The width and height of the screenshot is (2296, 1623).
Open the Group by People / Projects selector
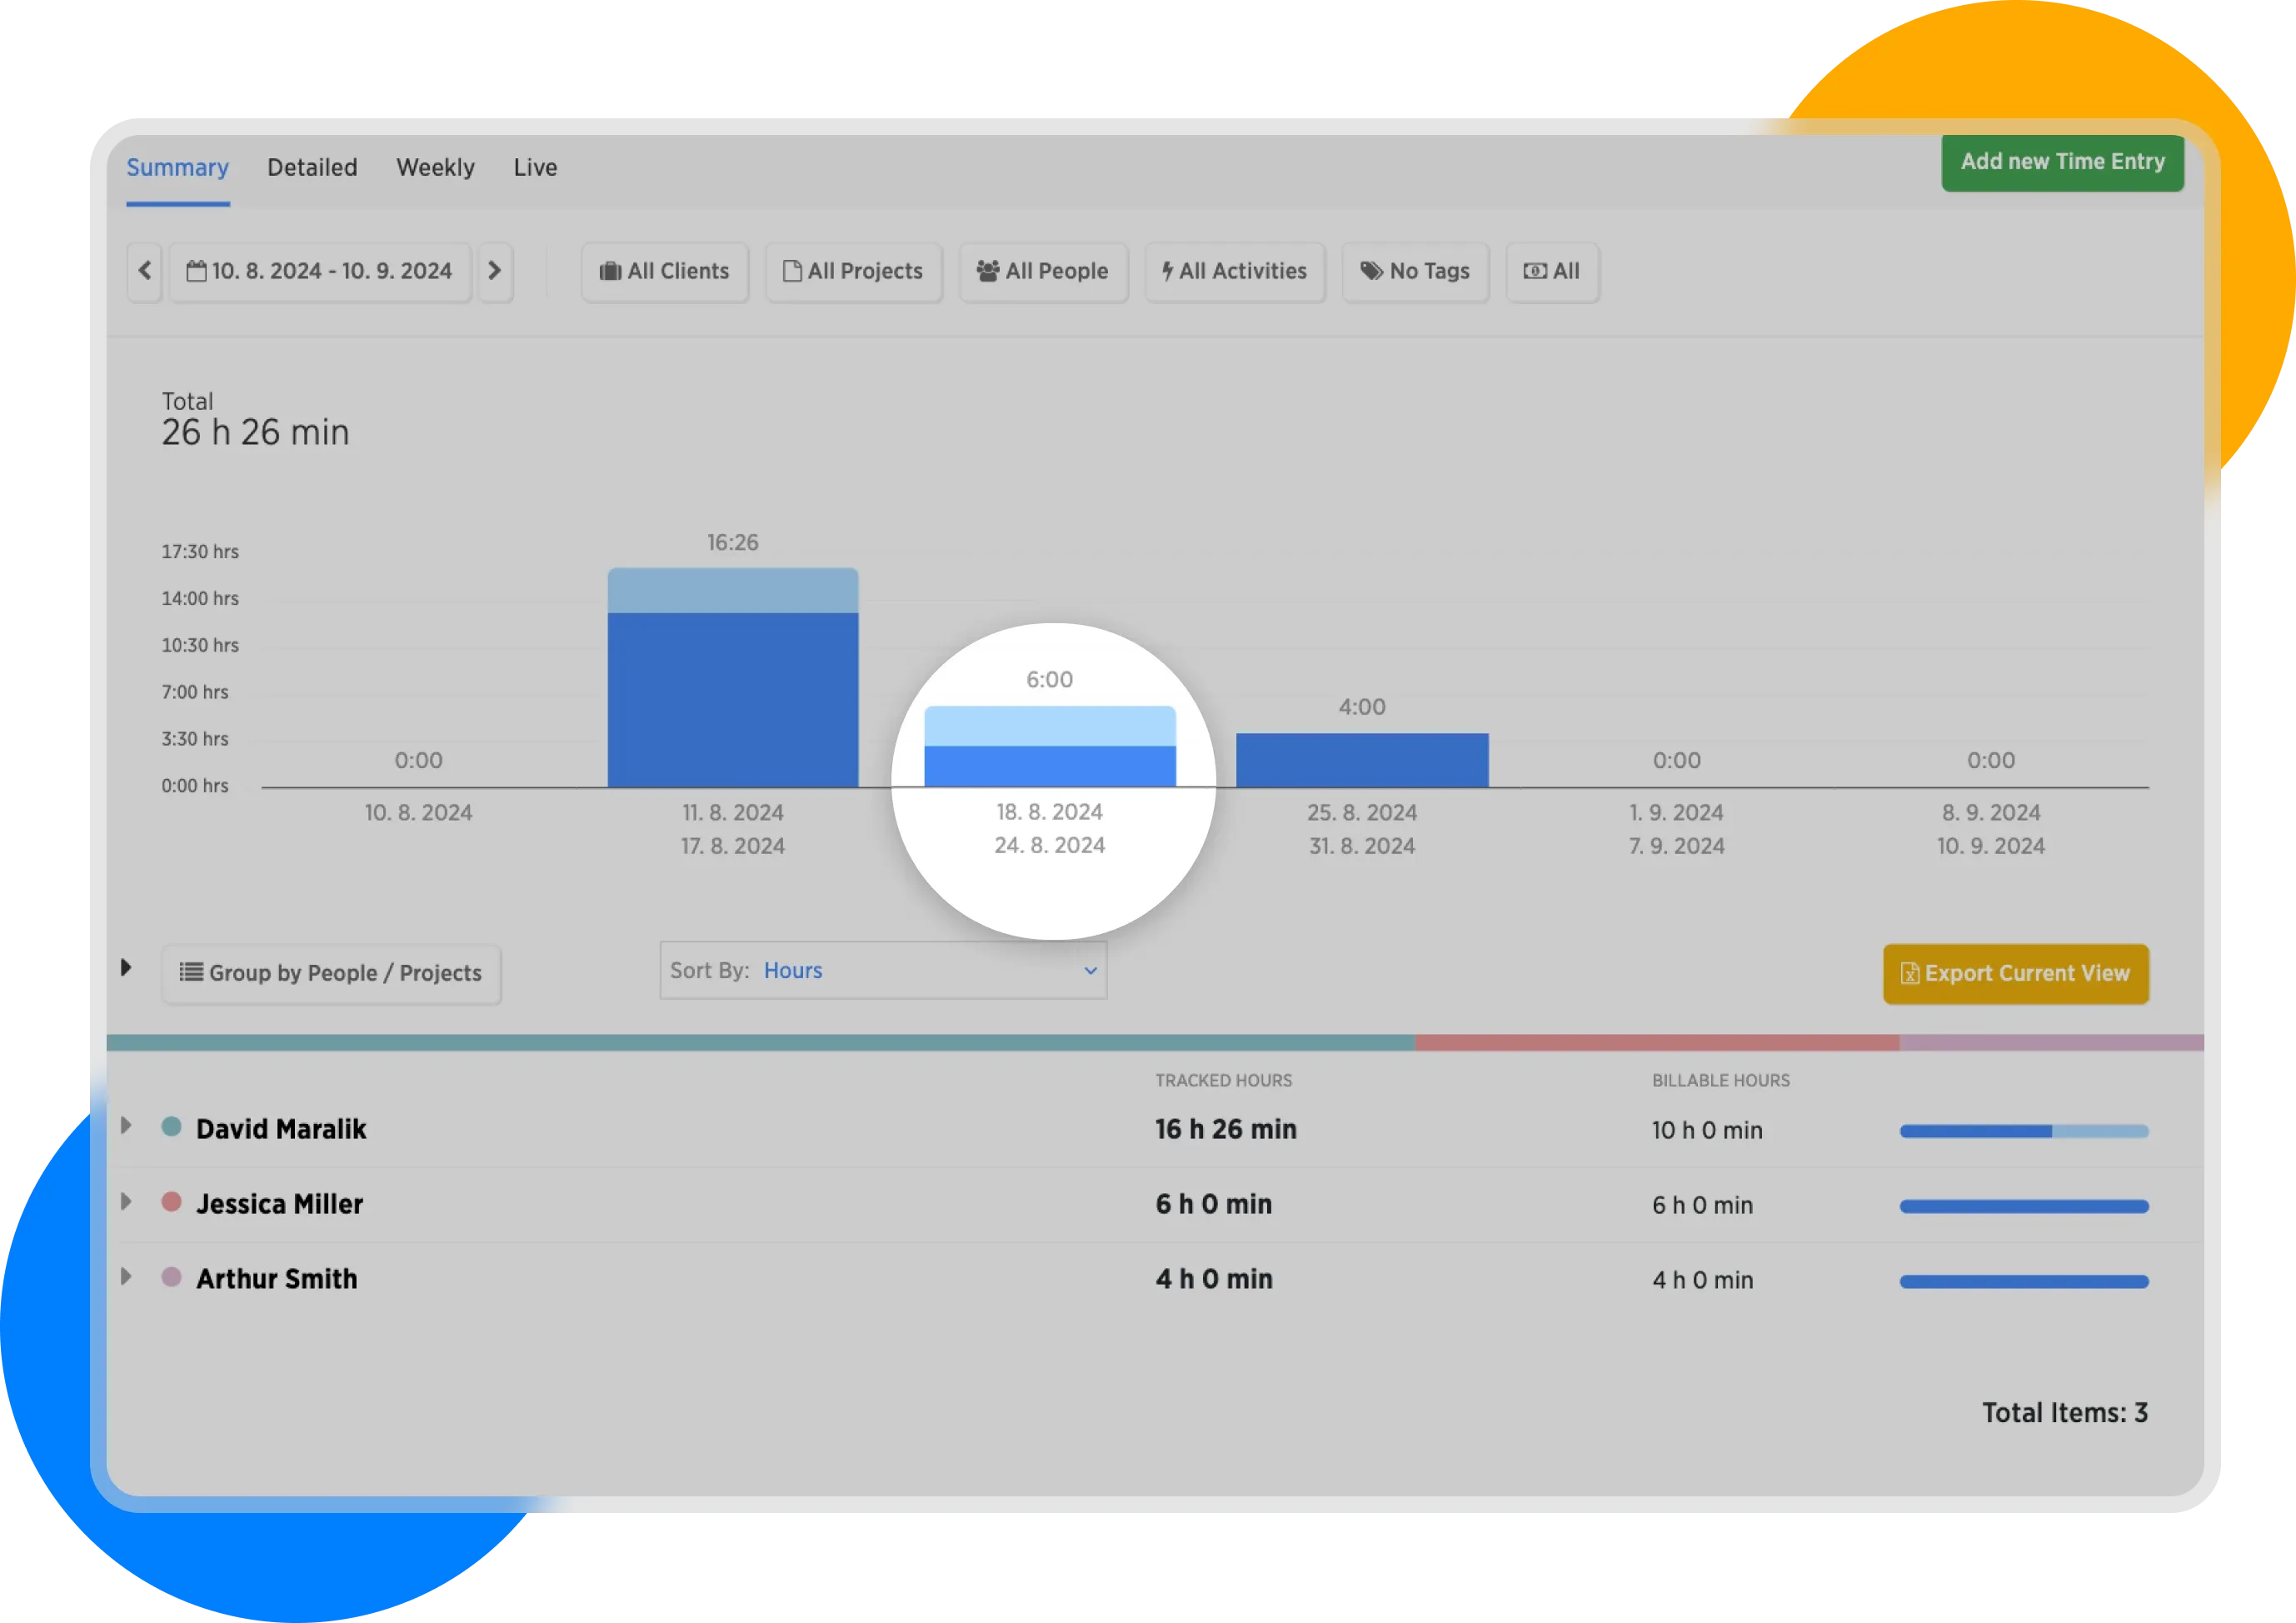[x=331, y=973]
